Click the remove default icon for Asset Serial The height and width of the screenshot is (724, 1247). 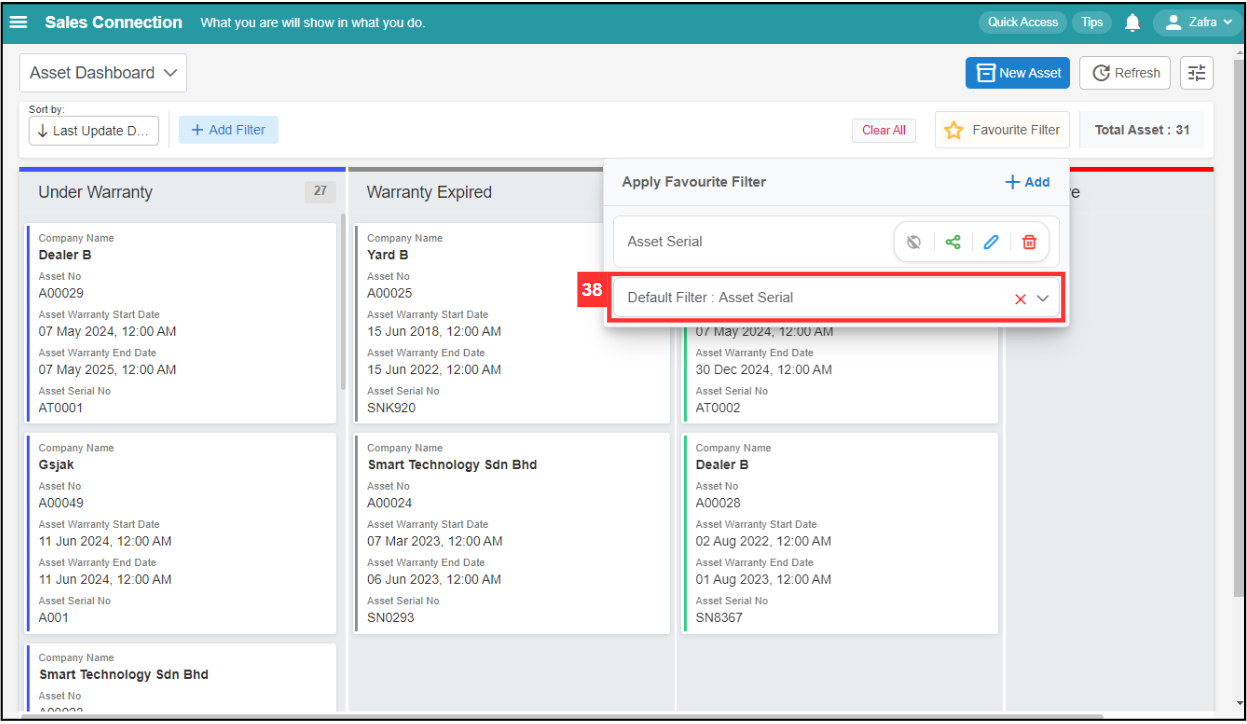point(913,242)
